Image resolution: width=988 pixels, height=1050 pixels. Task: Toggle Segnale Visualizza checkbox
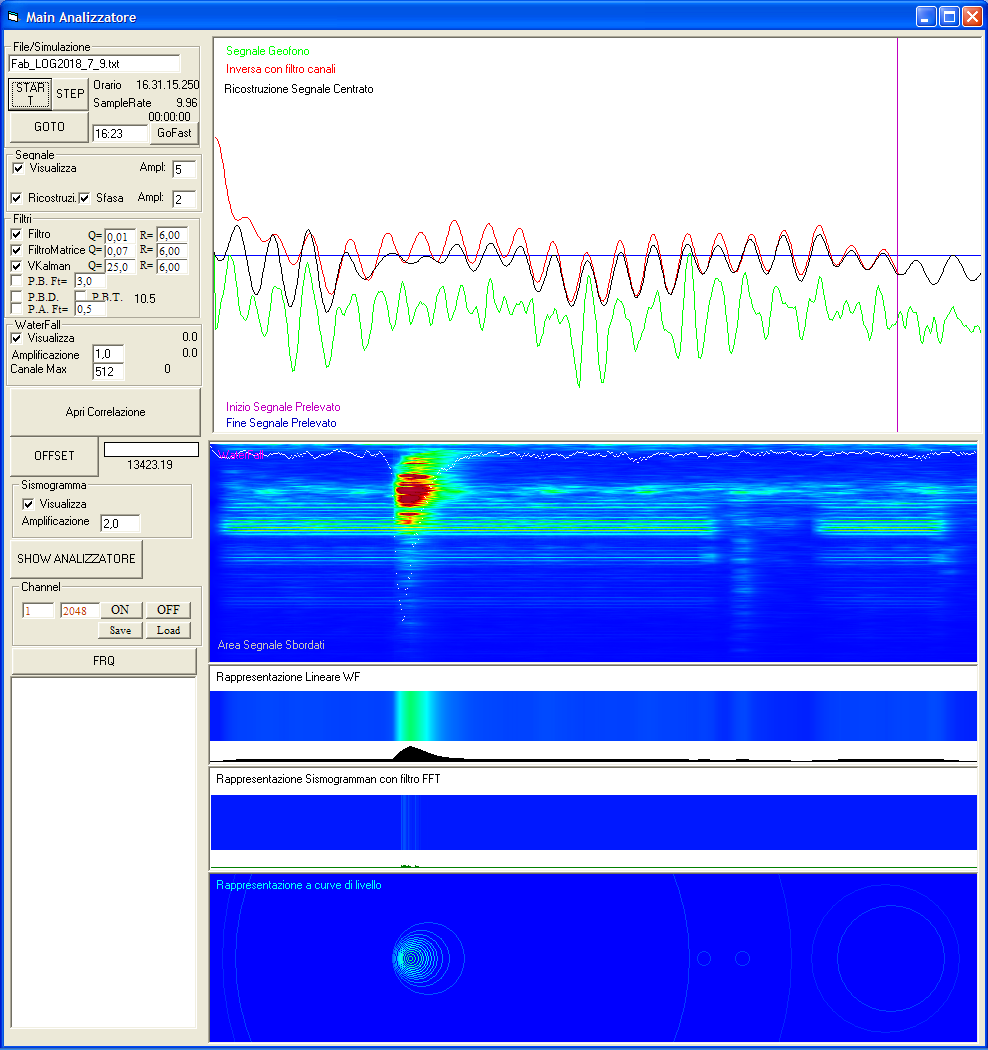19,168
